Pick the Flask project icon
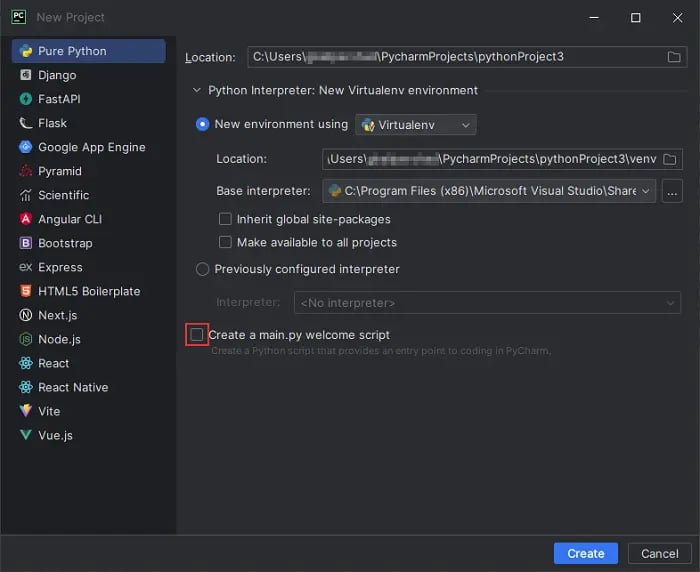The image size is (700, 572). click(x=26, y=123)
